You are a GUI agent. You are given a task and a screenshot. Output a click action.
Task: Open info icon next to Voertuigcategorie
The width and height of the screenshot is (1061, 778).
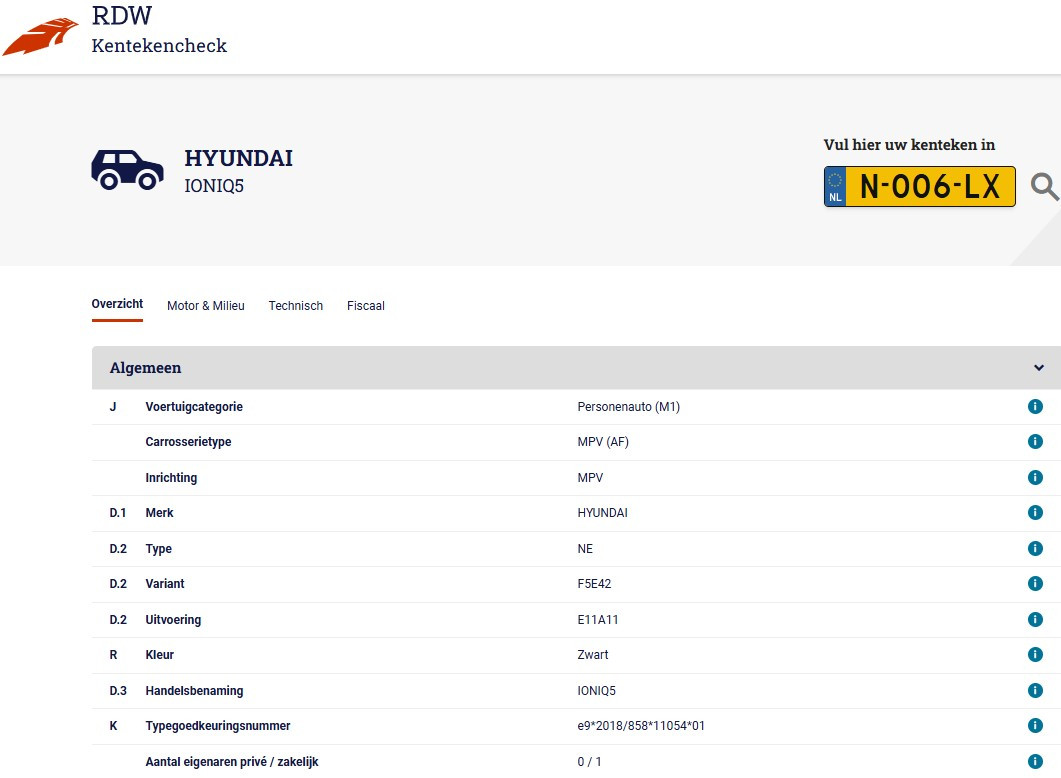pyautogui.click(x=1035, y=406)
